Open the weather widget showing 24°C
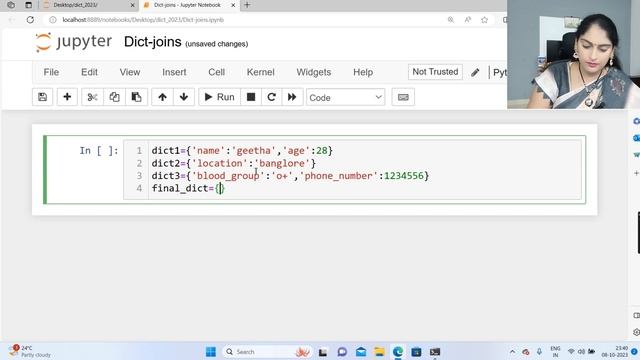640x360 pixels. click(x=31, y=351)
